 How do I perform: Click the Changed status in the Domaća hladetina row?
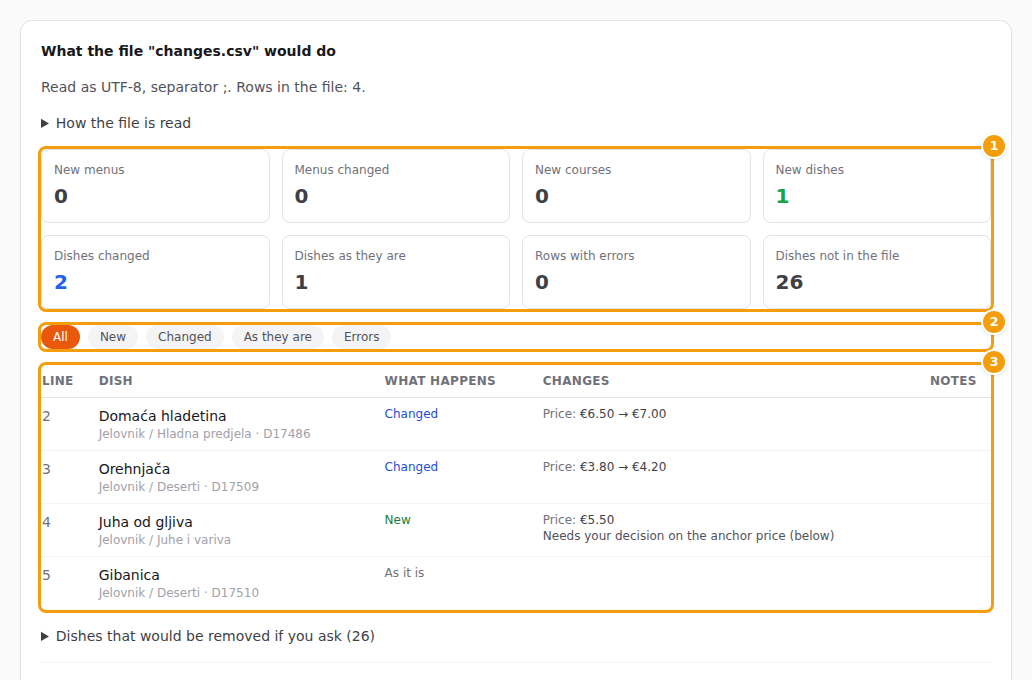pyautogui.click(x=411, y=413)
